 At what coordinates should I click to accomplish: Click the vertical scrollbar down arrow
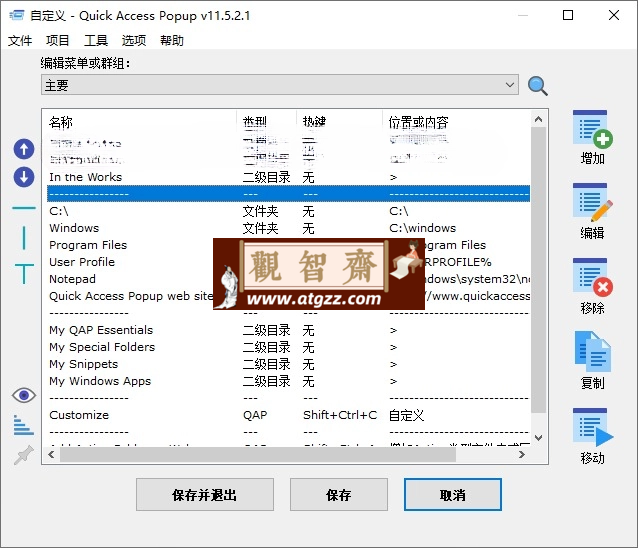[538, 438]
